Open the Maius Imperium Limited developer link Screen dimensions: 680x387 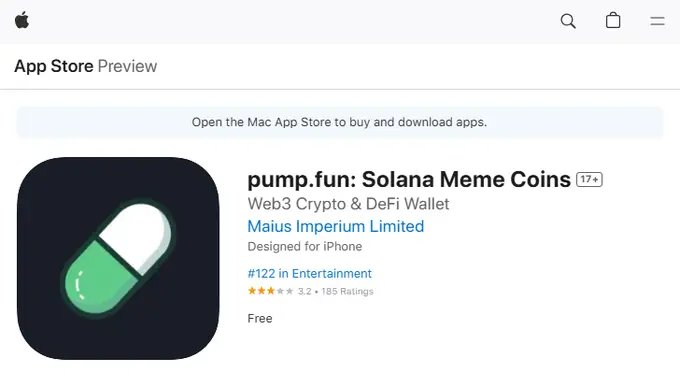(336, 226)
